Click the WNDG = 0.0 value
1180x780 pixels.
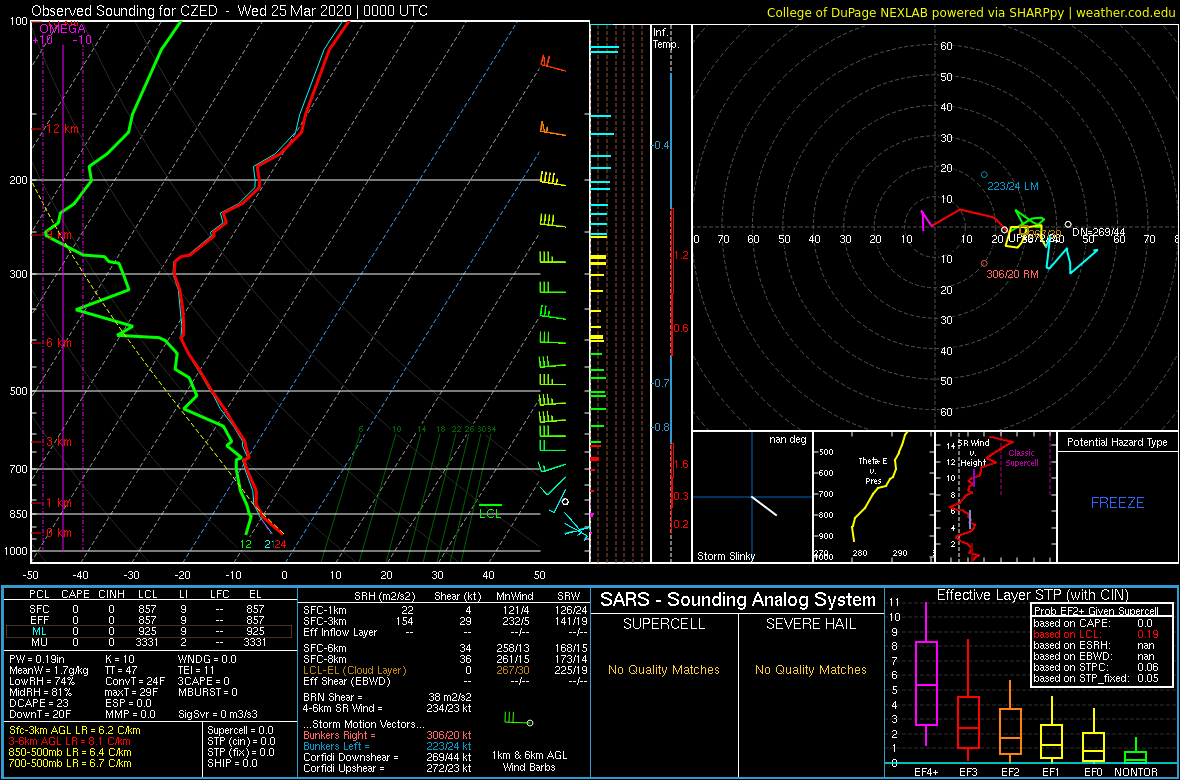(208, 660)
